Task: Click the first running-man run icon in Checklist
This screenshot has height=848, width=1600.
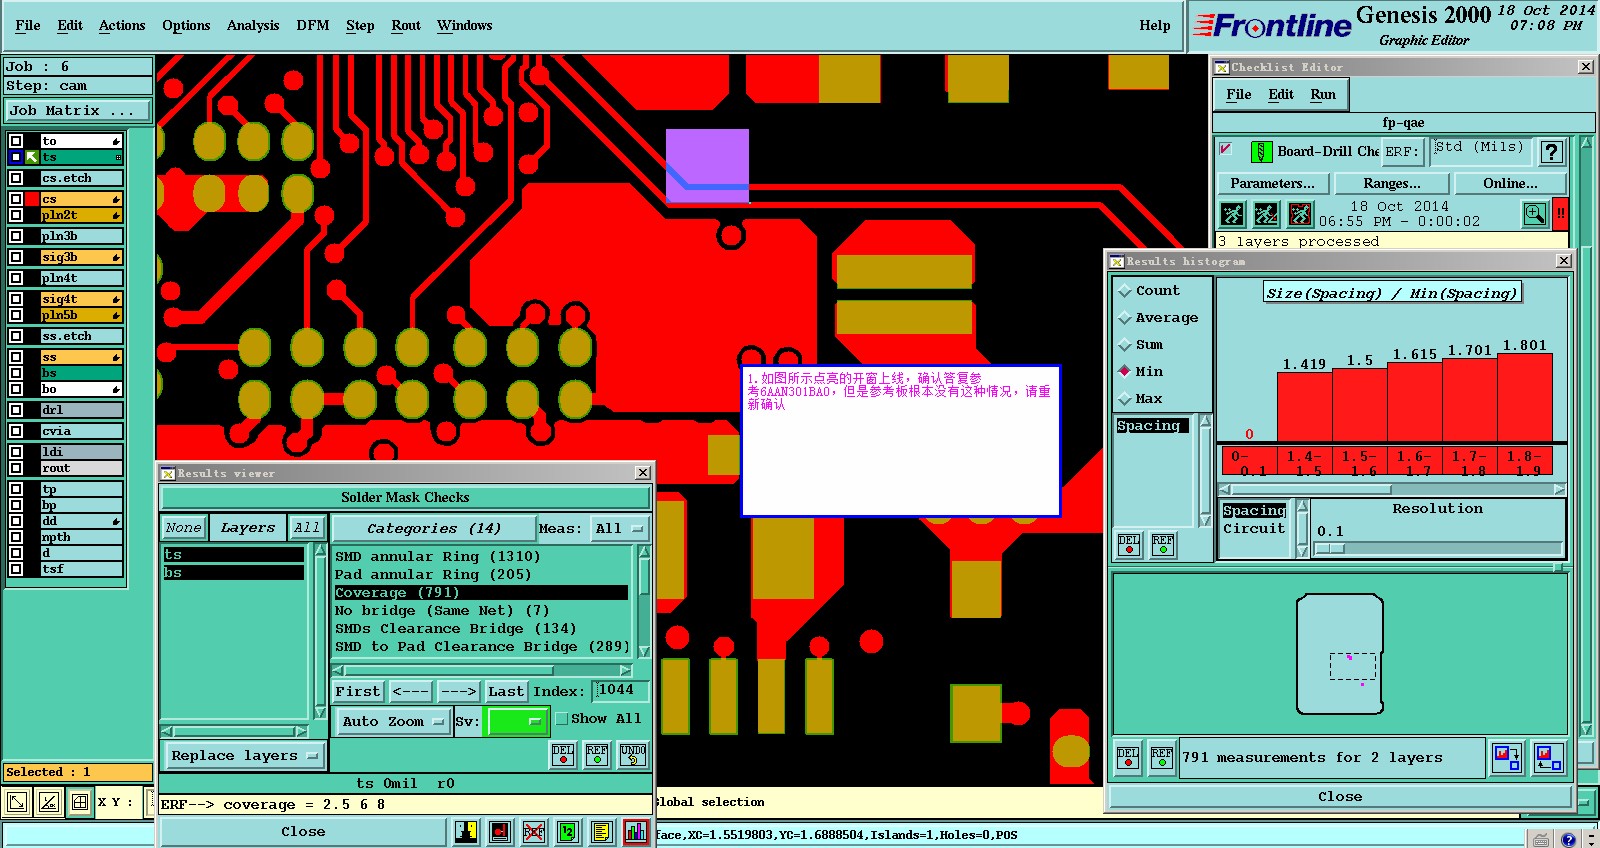Action: [x=1232, y=214]
